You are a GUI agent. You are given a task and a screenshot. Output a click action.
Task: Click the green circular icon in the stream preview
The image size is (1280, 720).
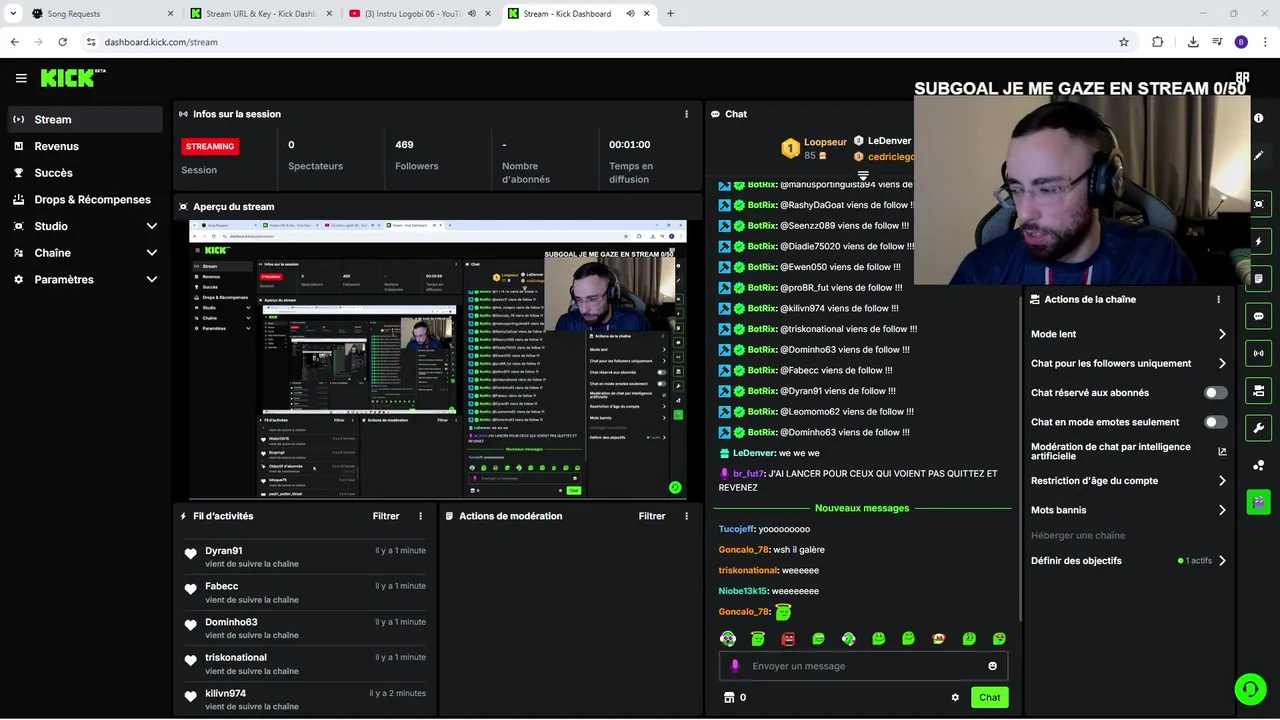[x=675, y=488]
